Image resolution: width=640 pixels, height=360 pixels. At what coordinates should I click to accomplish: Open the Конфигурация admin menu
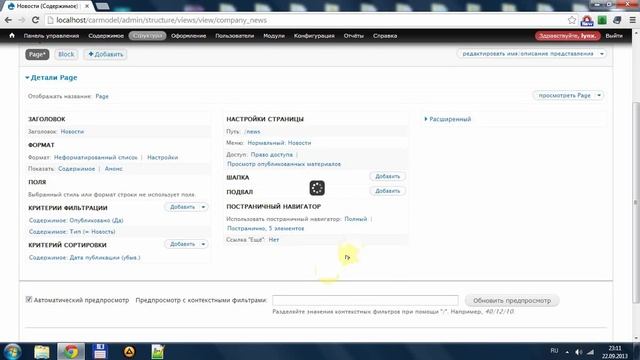tap(314, 36)
